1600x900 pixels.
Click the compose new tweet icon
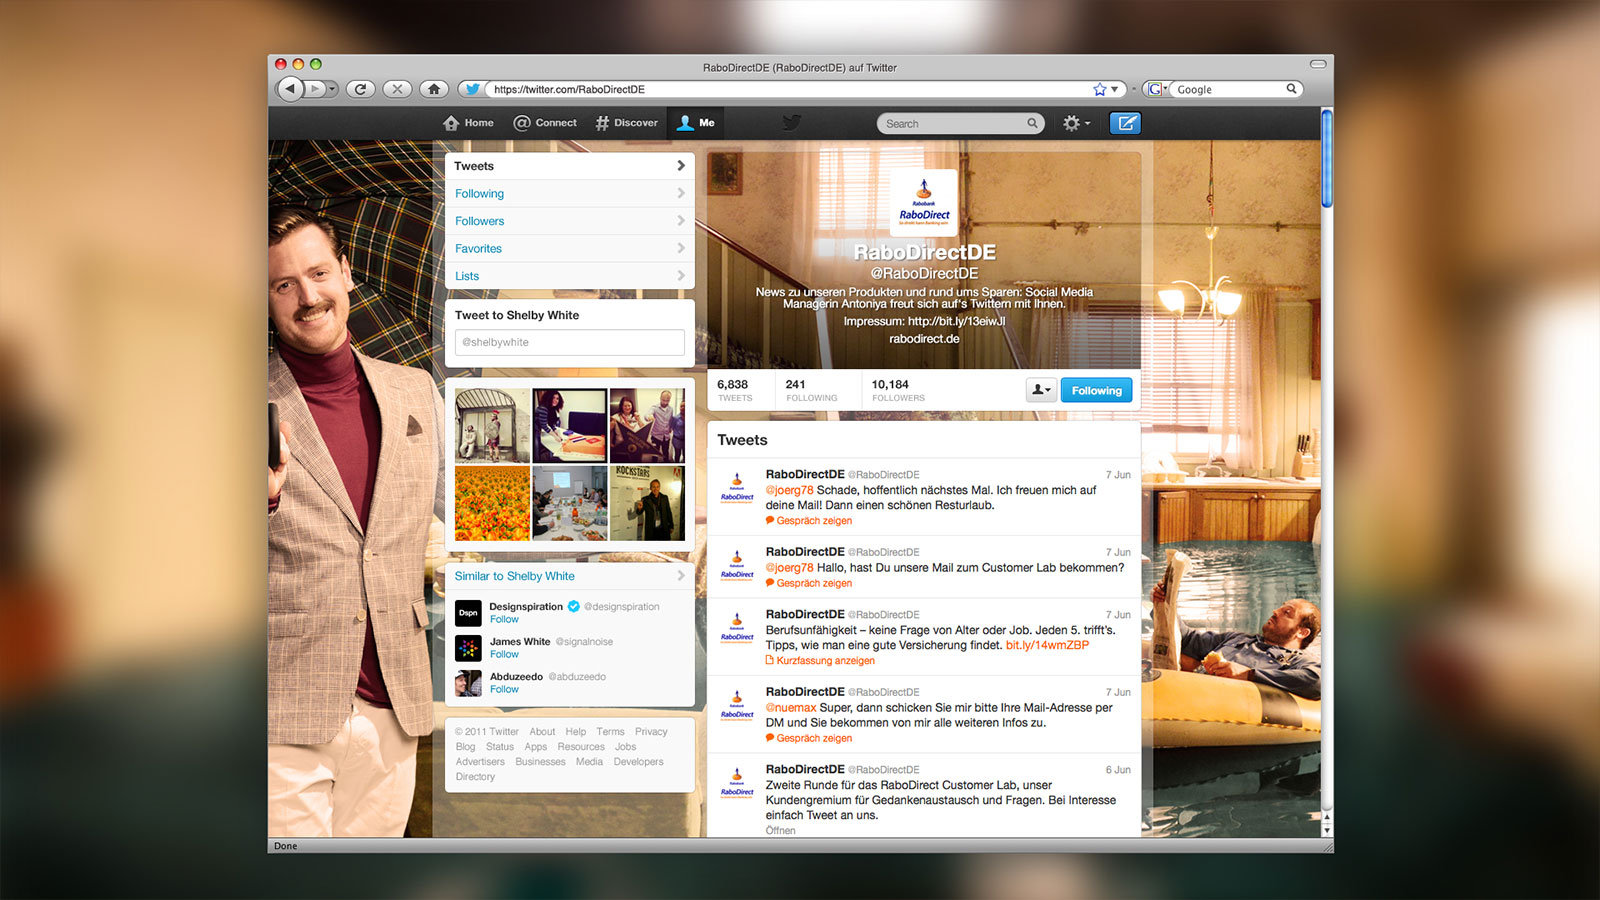[1126, 123]
